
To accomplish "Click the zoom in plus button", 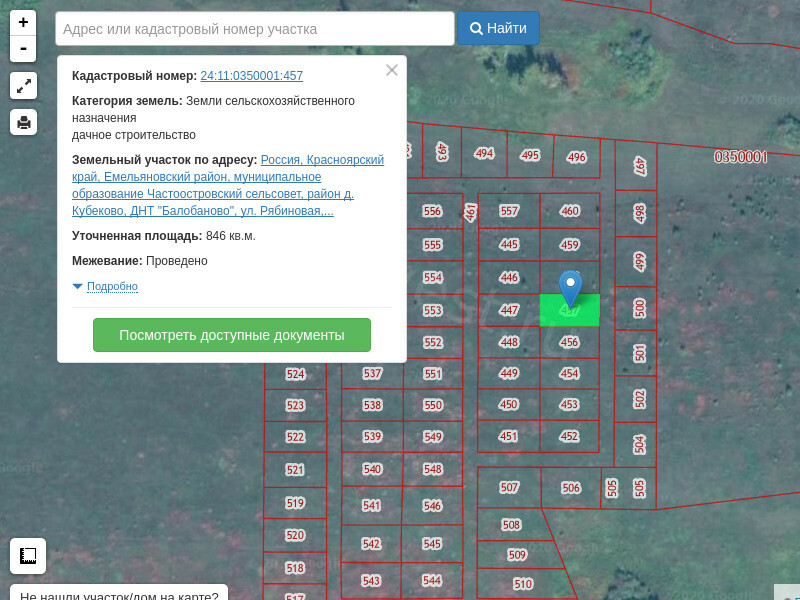I will click(23, 23).
